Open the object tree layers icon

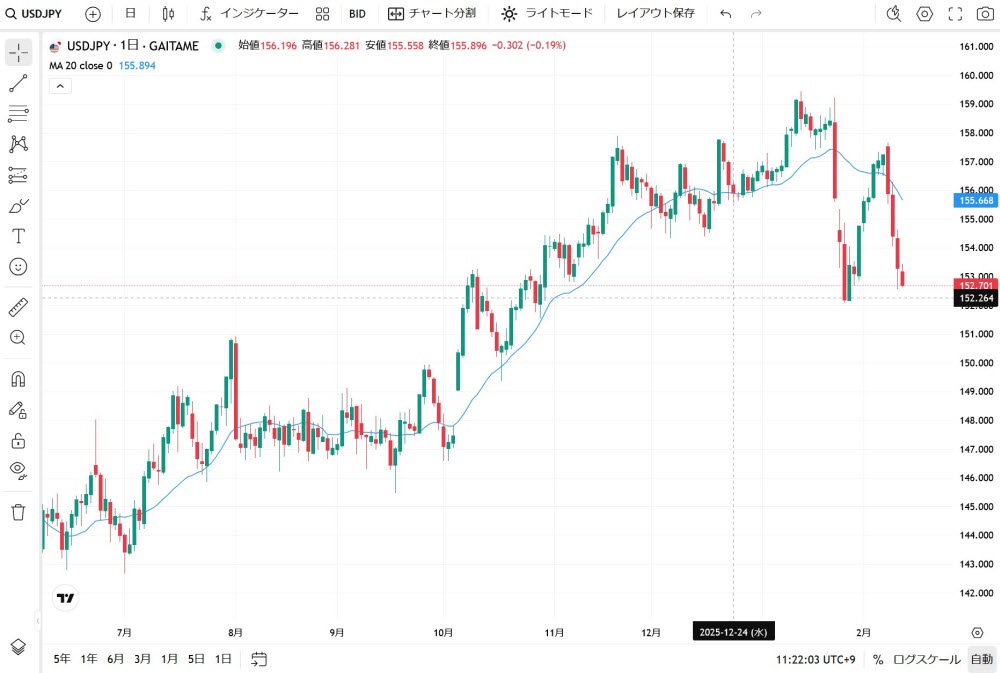18,646
